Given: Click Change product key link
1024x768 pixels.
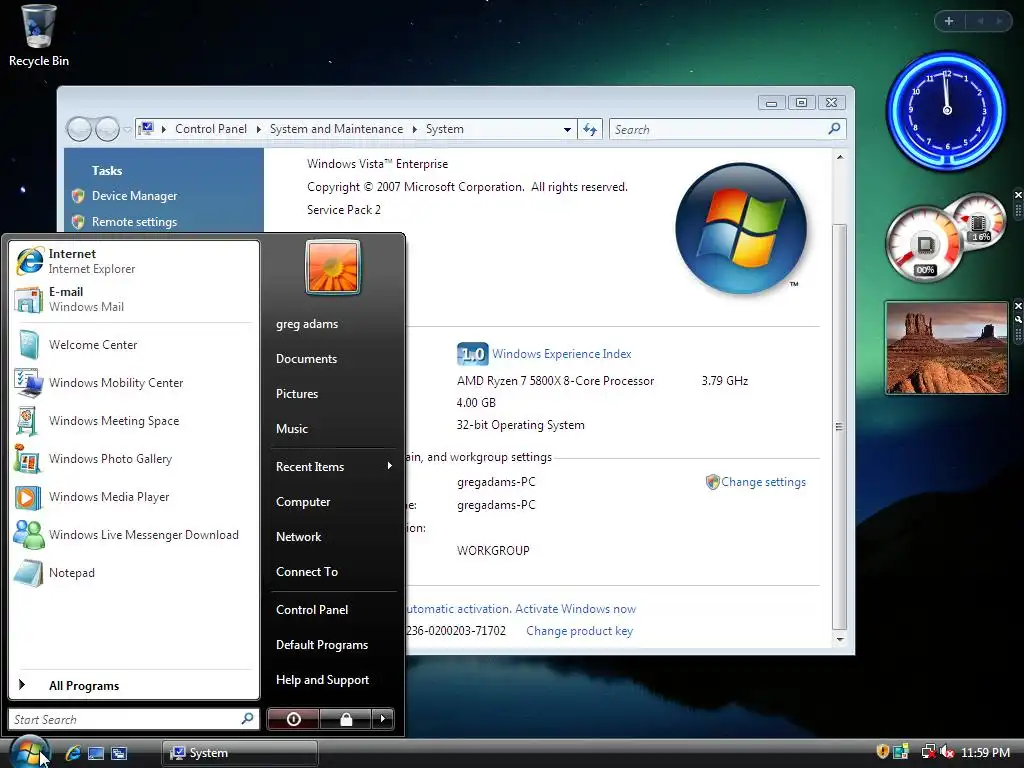Looking at the screenshot, I should 579,631.
